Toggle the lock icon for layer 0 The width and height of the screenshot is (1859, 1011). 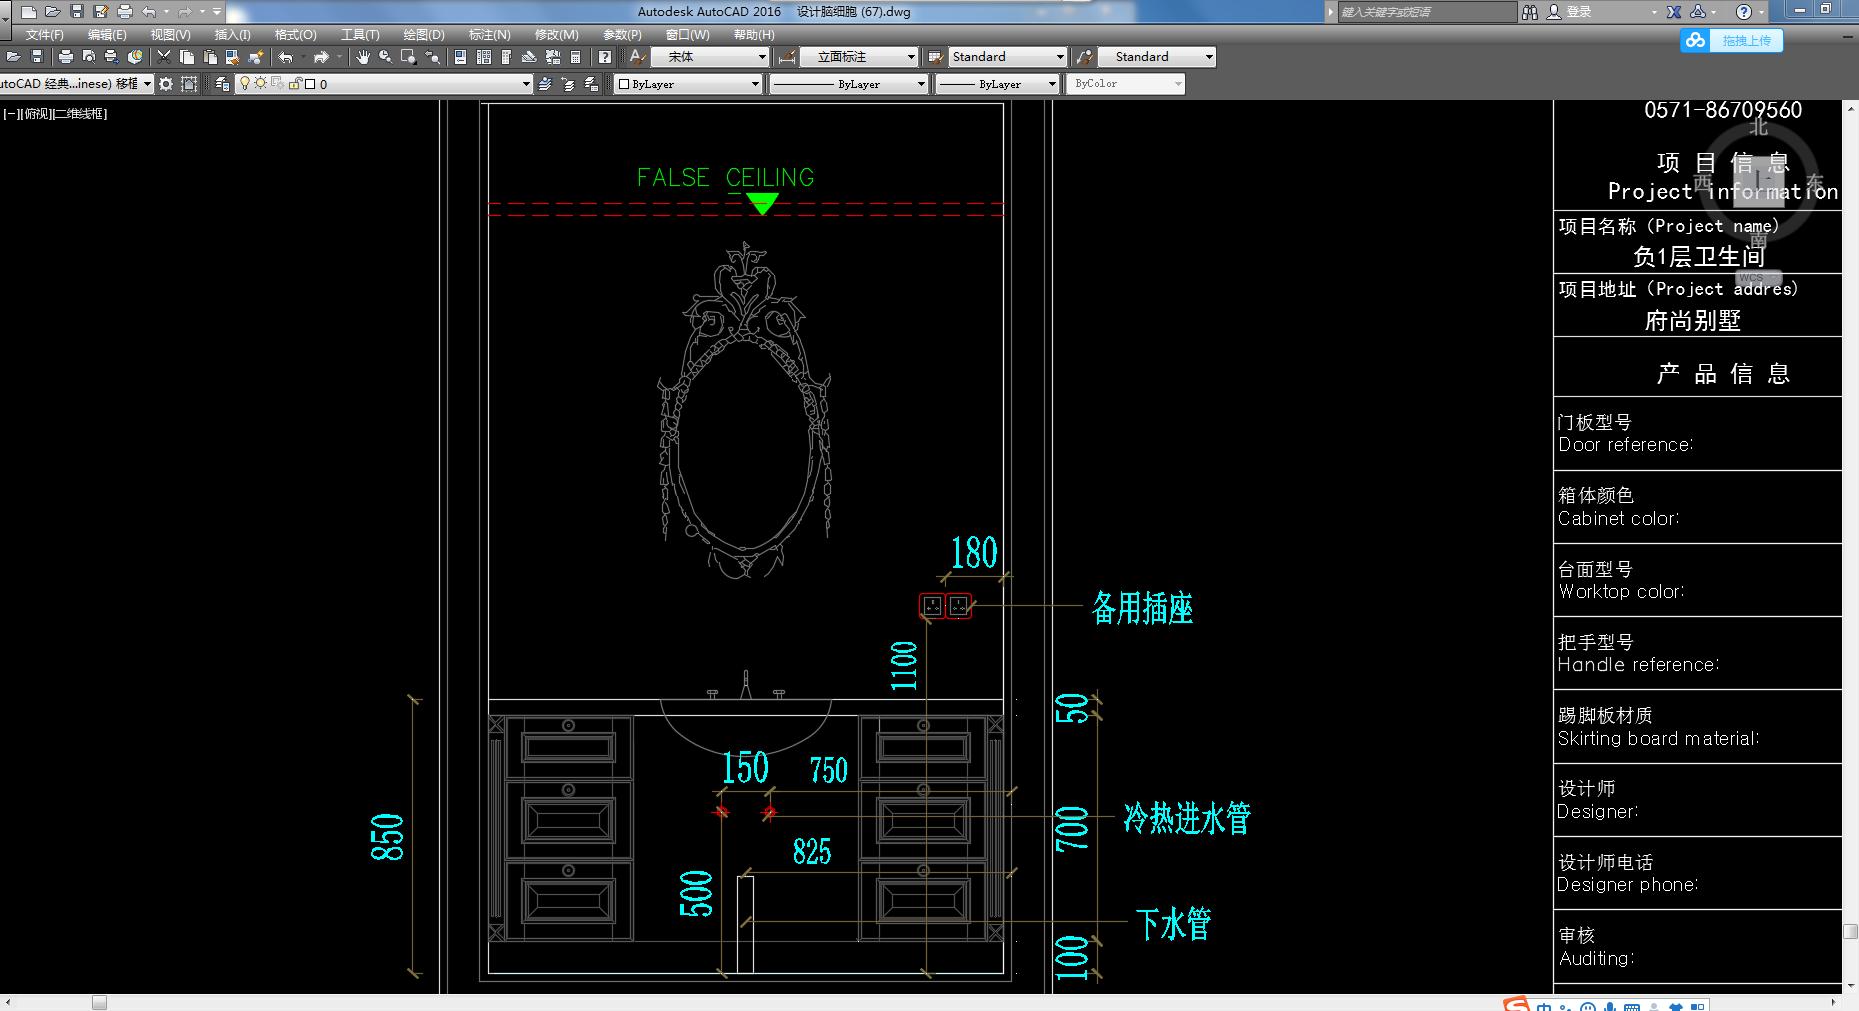(x=295, y=84)
